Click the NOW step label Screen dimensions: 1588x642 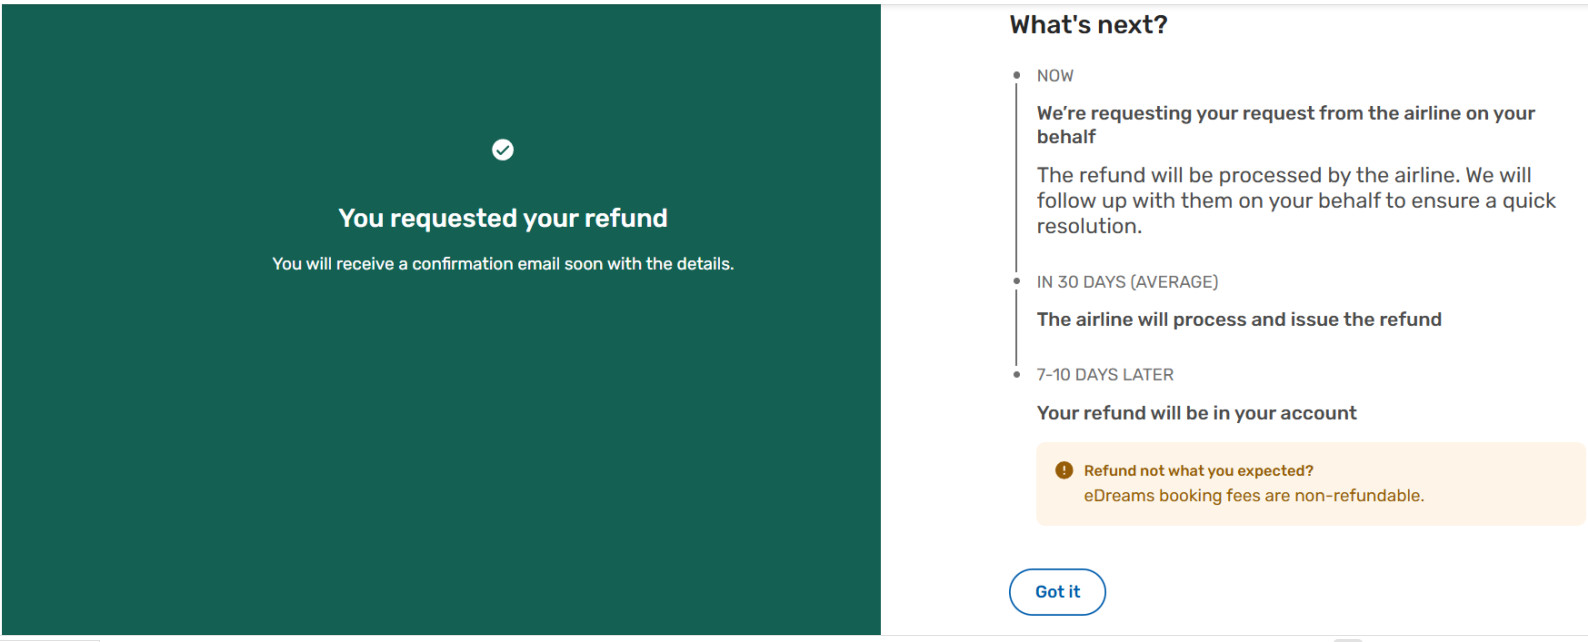coord(1055,76)
